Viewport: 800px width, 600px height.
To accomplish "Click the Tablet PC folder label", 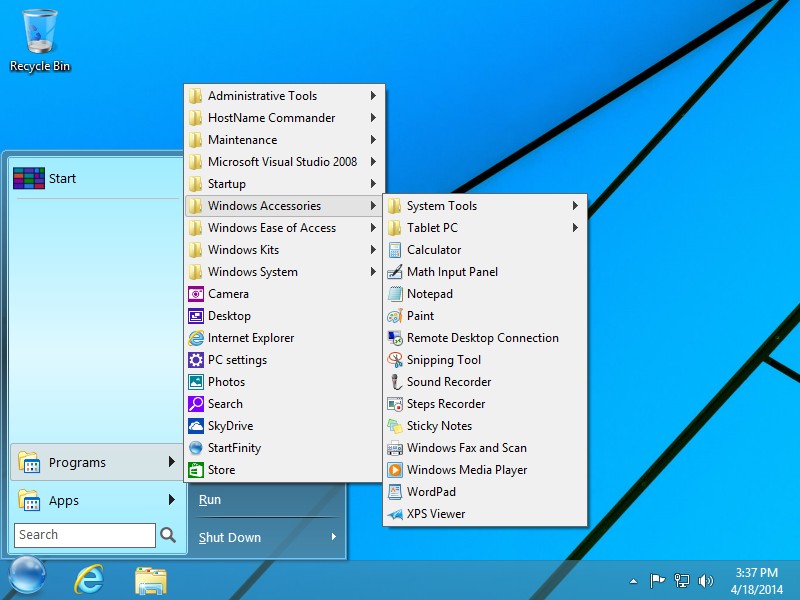I will (432, 228).
